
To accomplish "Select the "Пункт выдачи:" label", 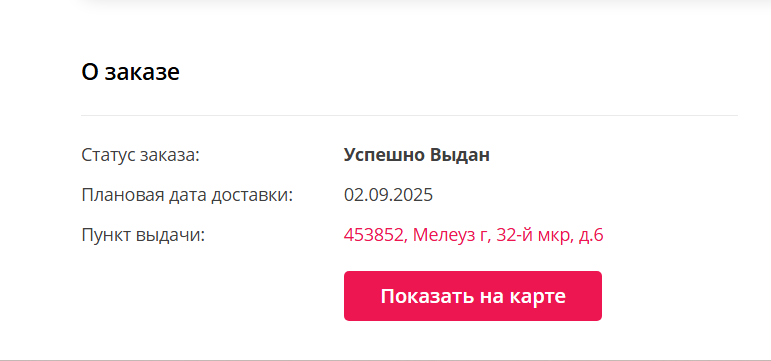I will [x=143, y=235].
